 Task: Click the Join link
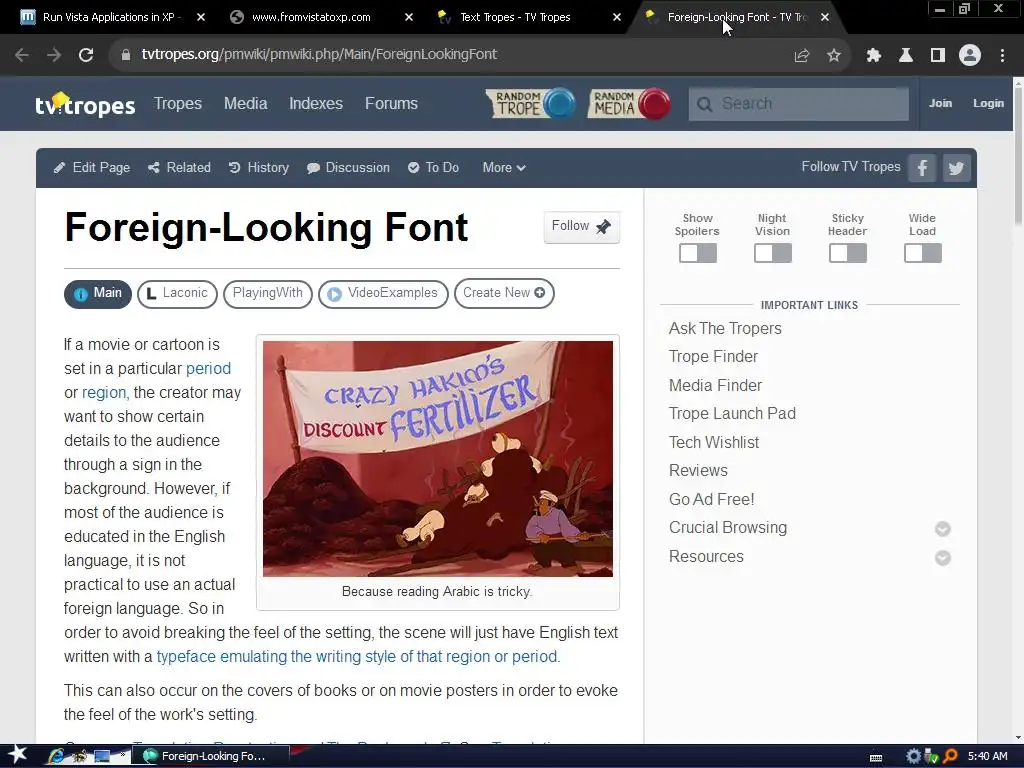click(x=940, y=103)
